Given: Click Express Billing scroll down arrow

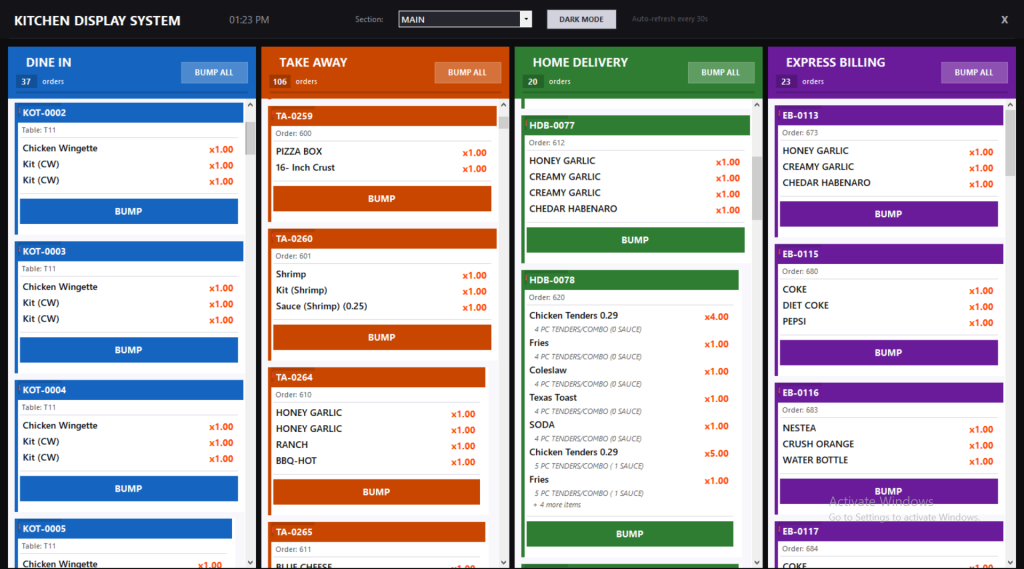Looking at the screenshot, I should [x=1010, y=562].
